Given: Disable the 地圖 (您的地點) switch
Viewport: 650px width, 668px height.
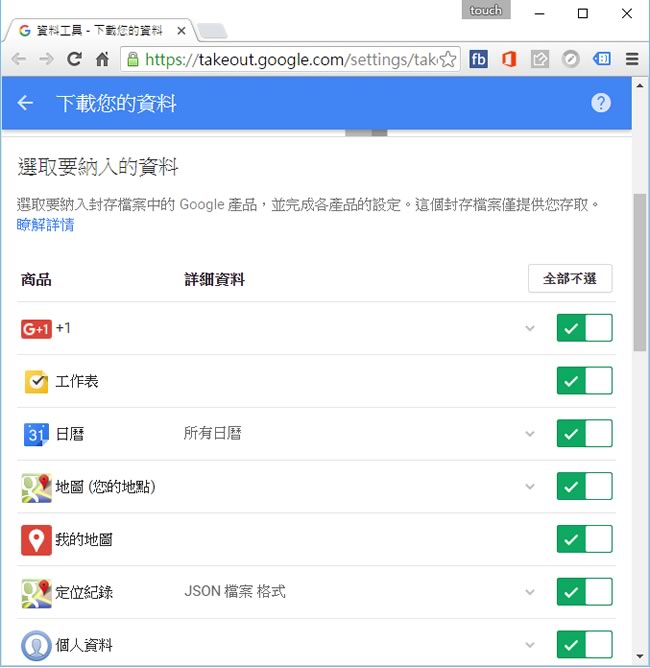Looking at the screenshot, I should [584, 486].
